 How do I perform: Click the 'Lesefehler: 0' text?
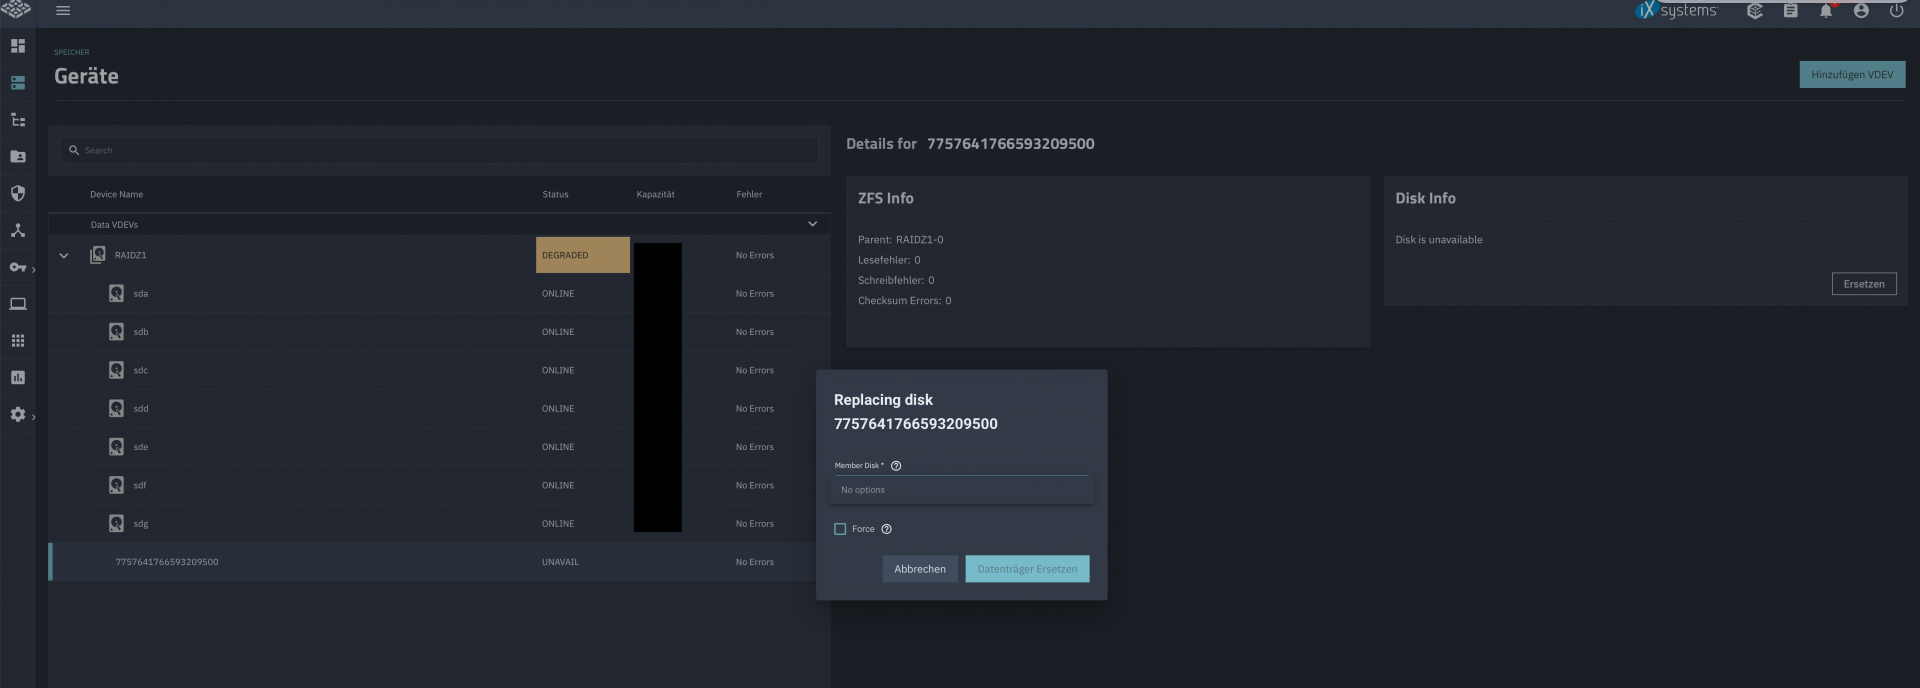click(889, 260)
